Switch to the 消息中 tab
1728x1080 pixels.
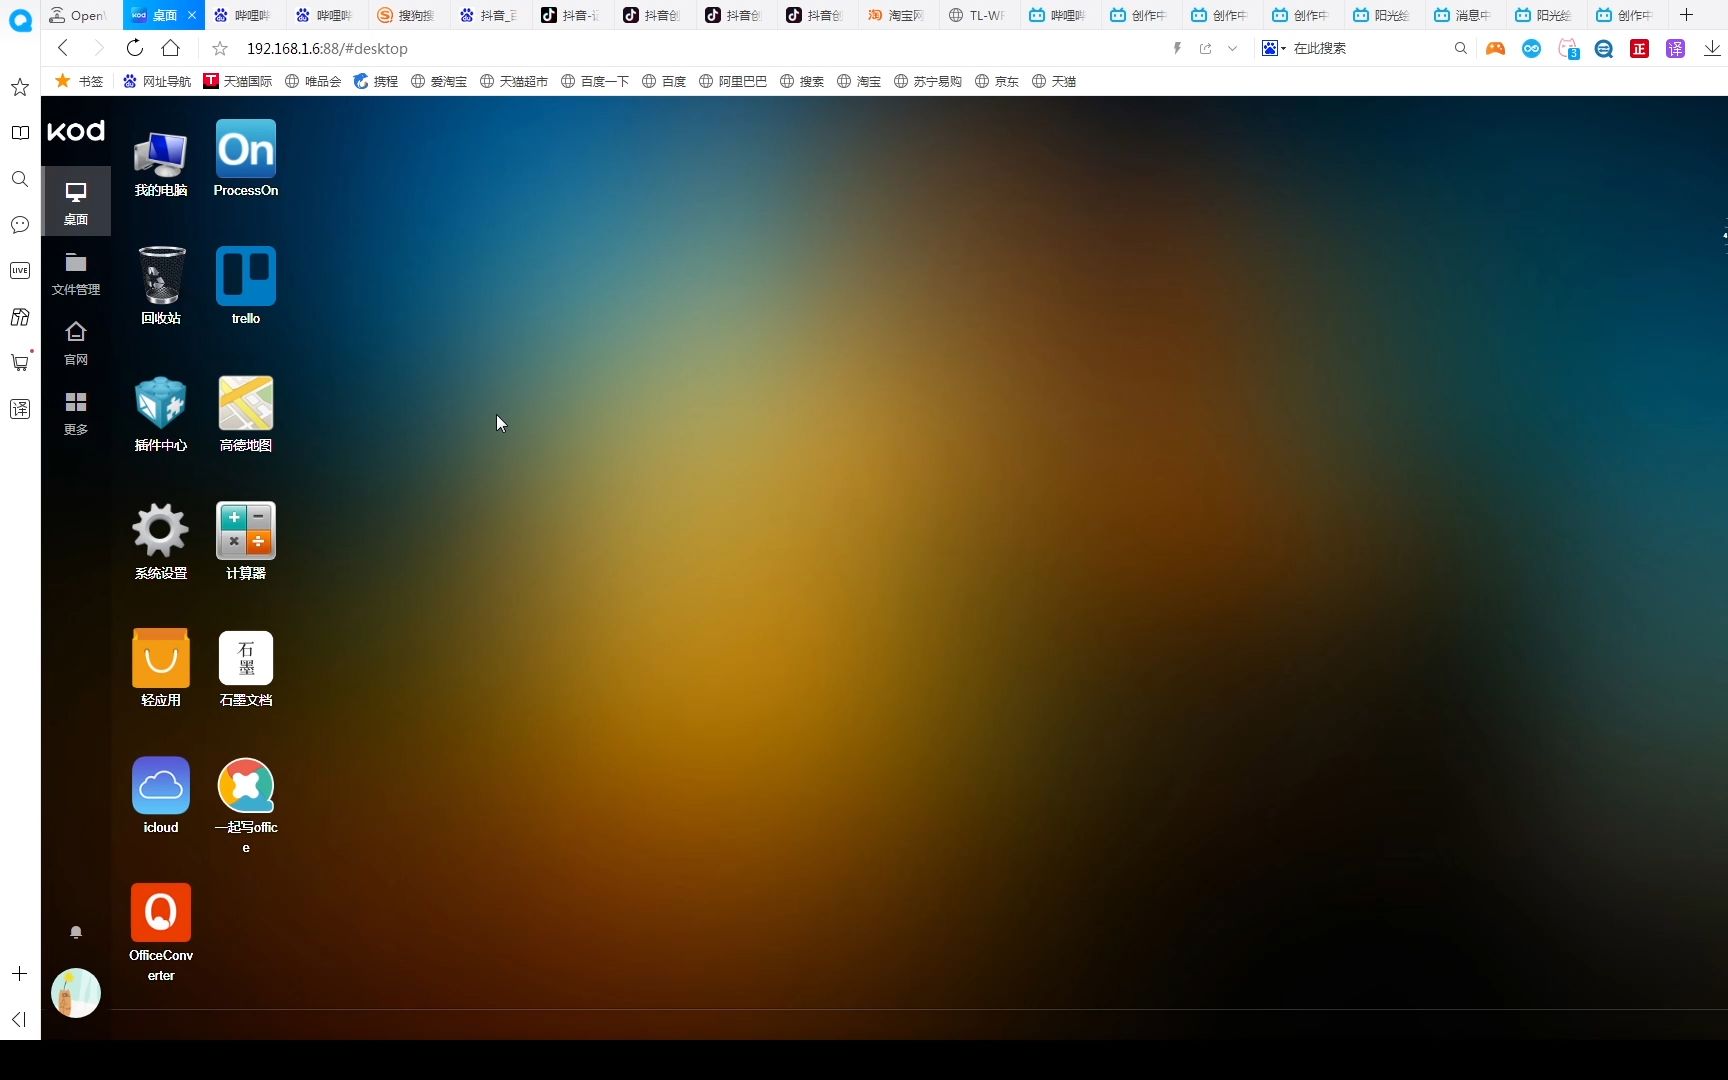tap(1463, 15)
